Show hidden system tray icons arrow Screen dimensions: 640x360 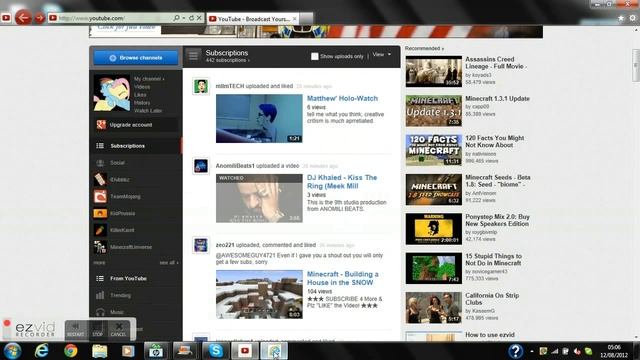532,351
